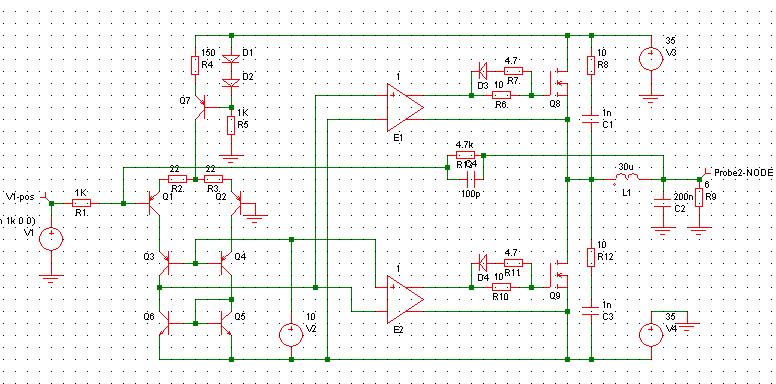Viewport: 776px width, 384px height.
Task: Select snubber resistor R12
Action: pos(591,257)
